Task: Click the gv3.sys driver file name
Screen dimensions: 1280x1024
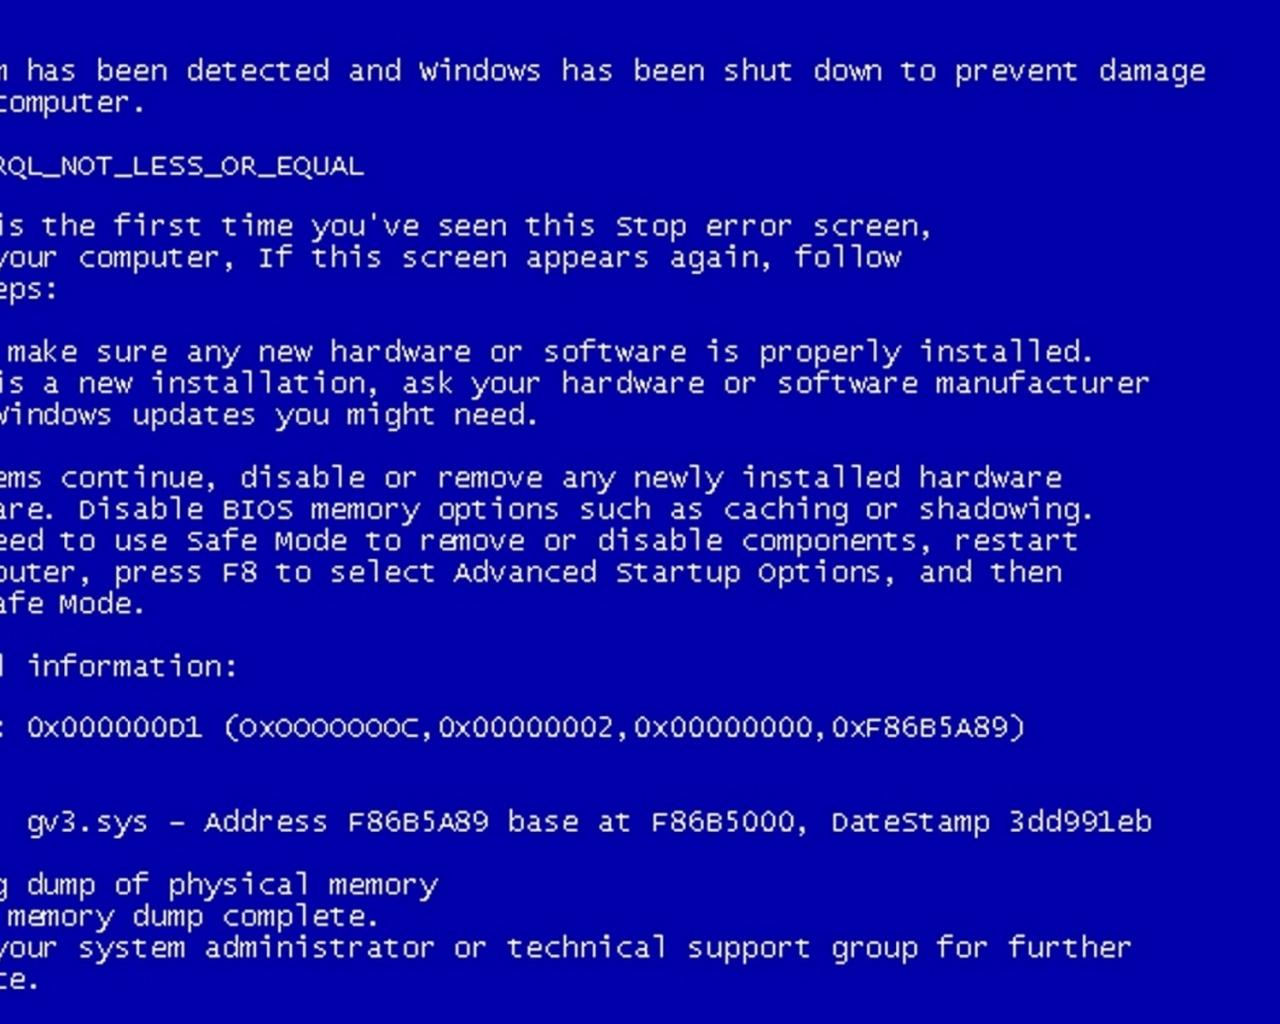Action: [88, 823]
